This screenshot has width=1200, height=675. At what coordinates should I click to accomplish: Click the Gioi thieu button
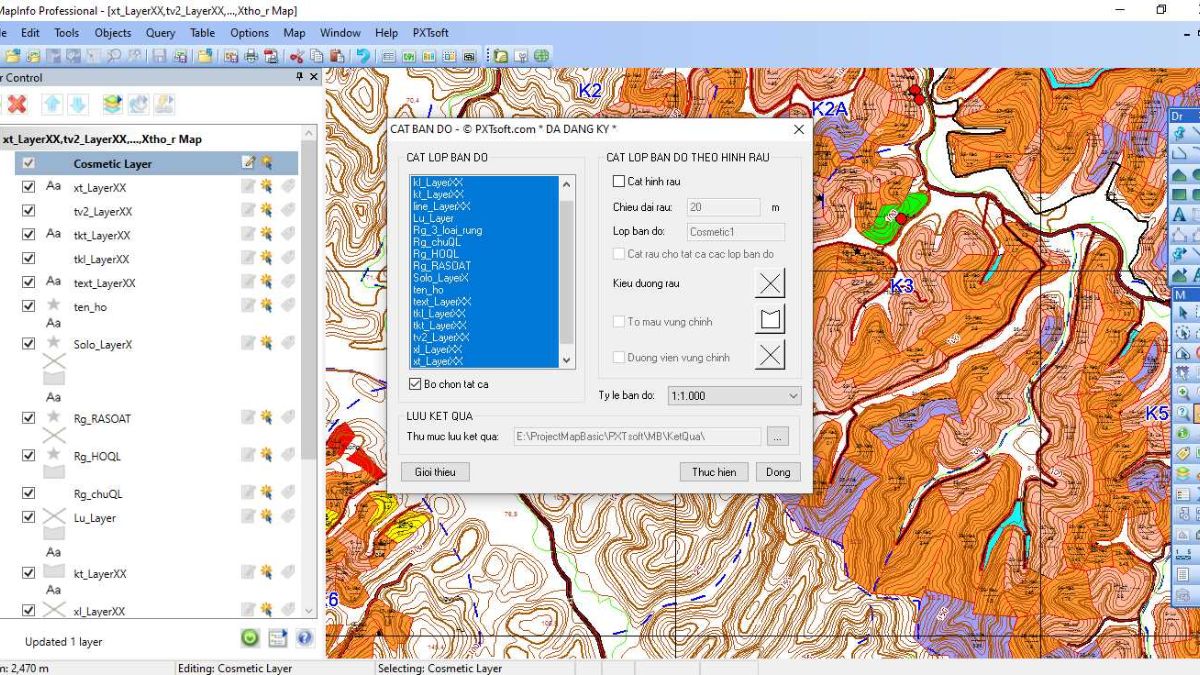pos(435,472)
